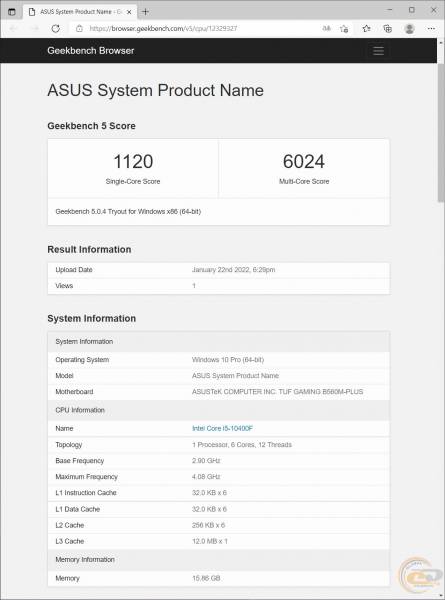This screenshot has width=445, height=600.
Task: Open a new browser tab
Action: 145,12
